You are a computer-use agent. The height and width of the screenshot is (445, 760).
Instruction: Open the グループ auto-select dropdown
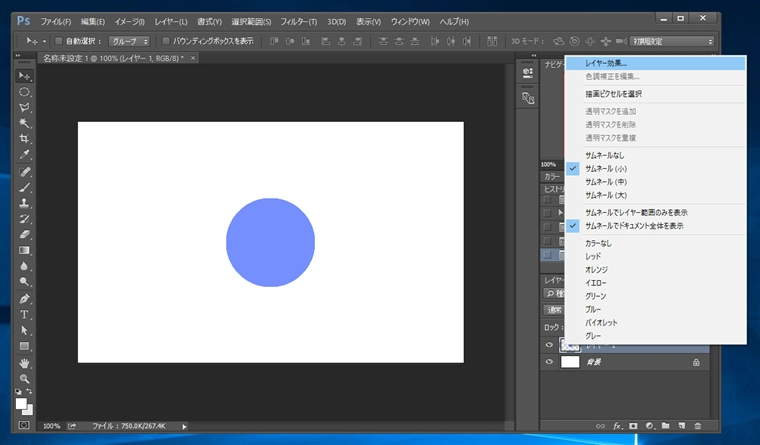coord(129,41)
